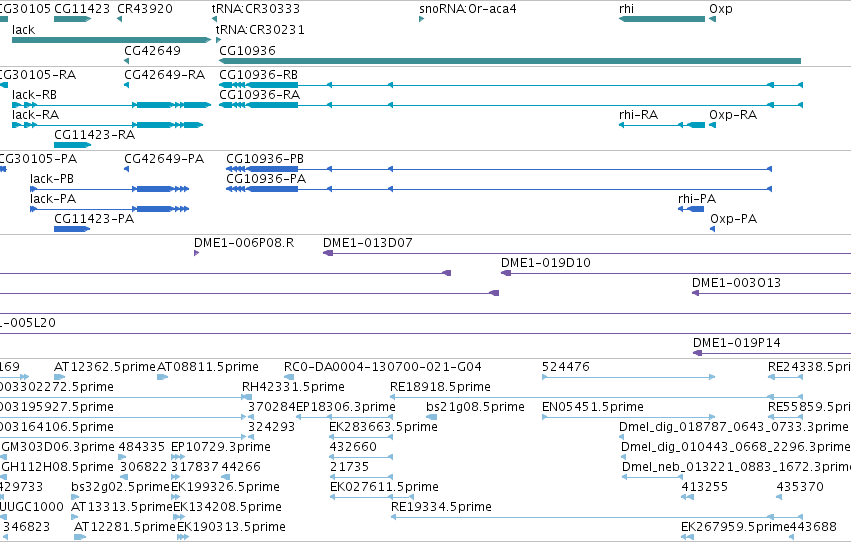Click the Dmel_dig_018787_0643_0733.3prime label
The height and width of the screenshot is (542, 851).
tap(733, 427)
